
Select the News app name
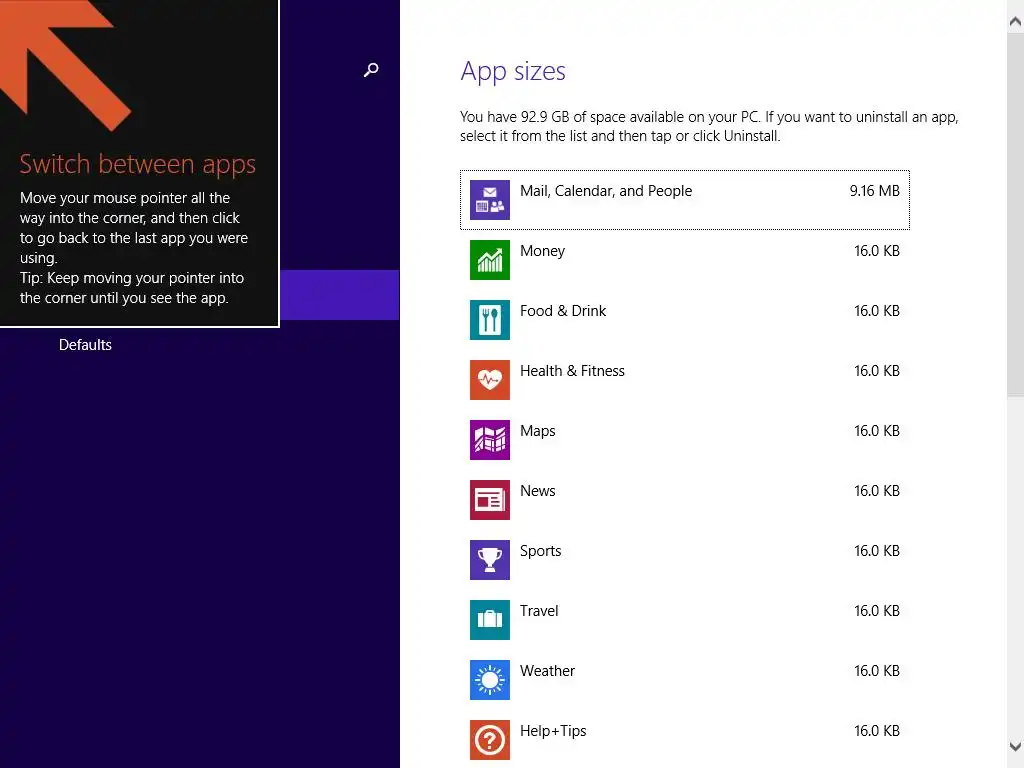coord(537,491)
